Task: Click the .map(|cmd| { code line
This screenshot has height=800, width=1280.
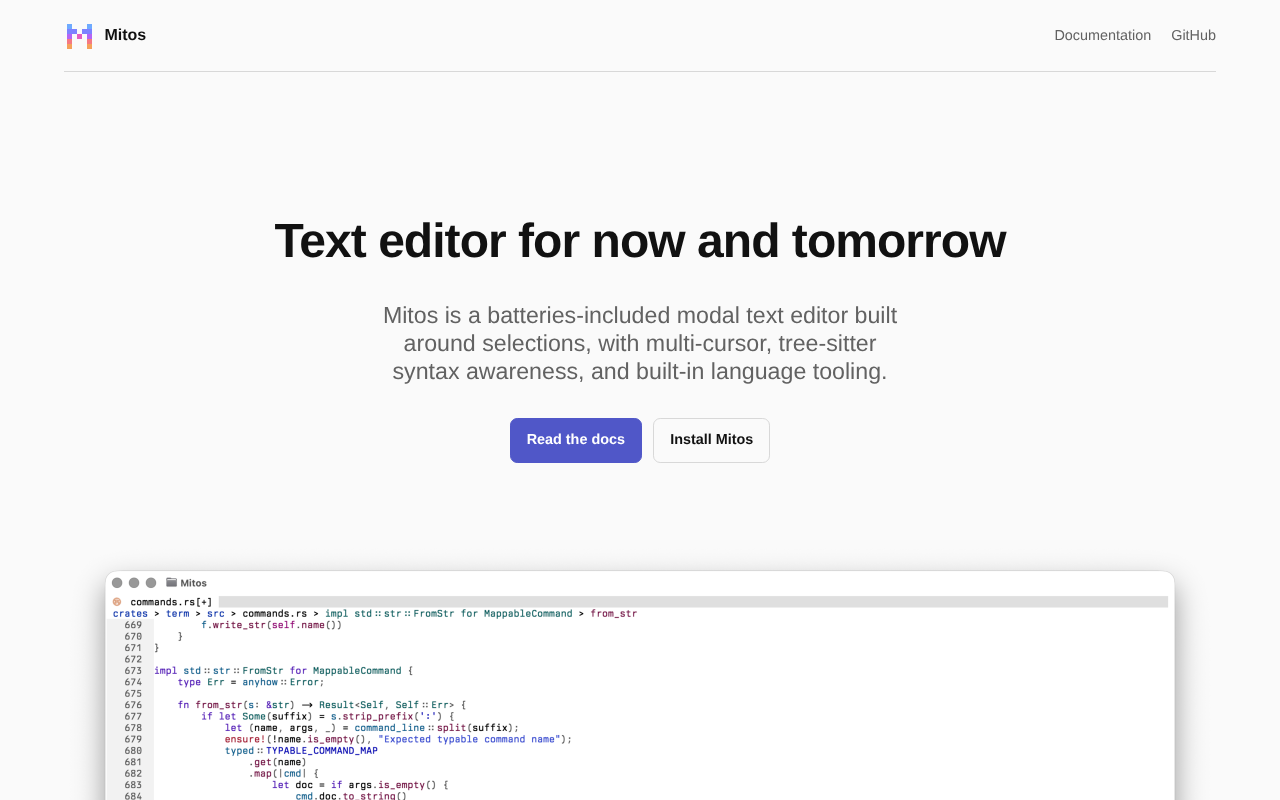Action: click(284, 774)
